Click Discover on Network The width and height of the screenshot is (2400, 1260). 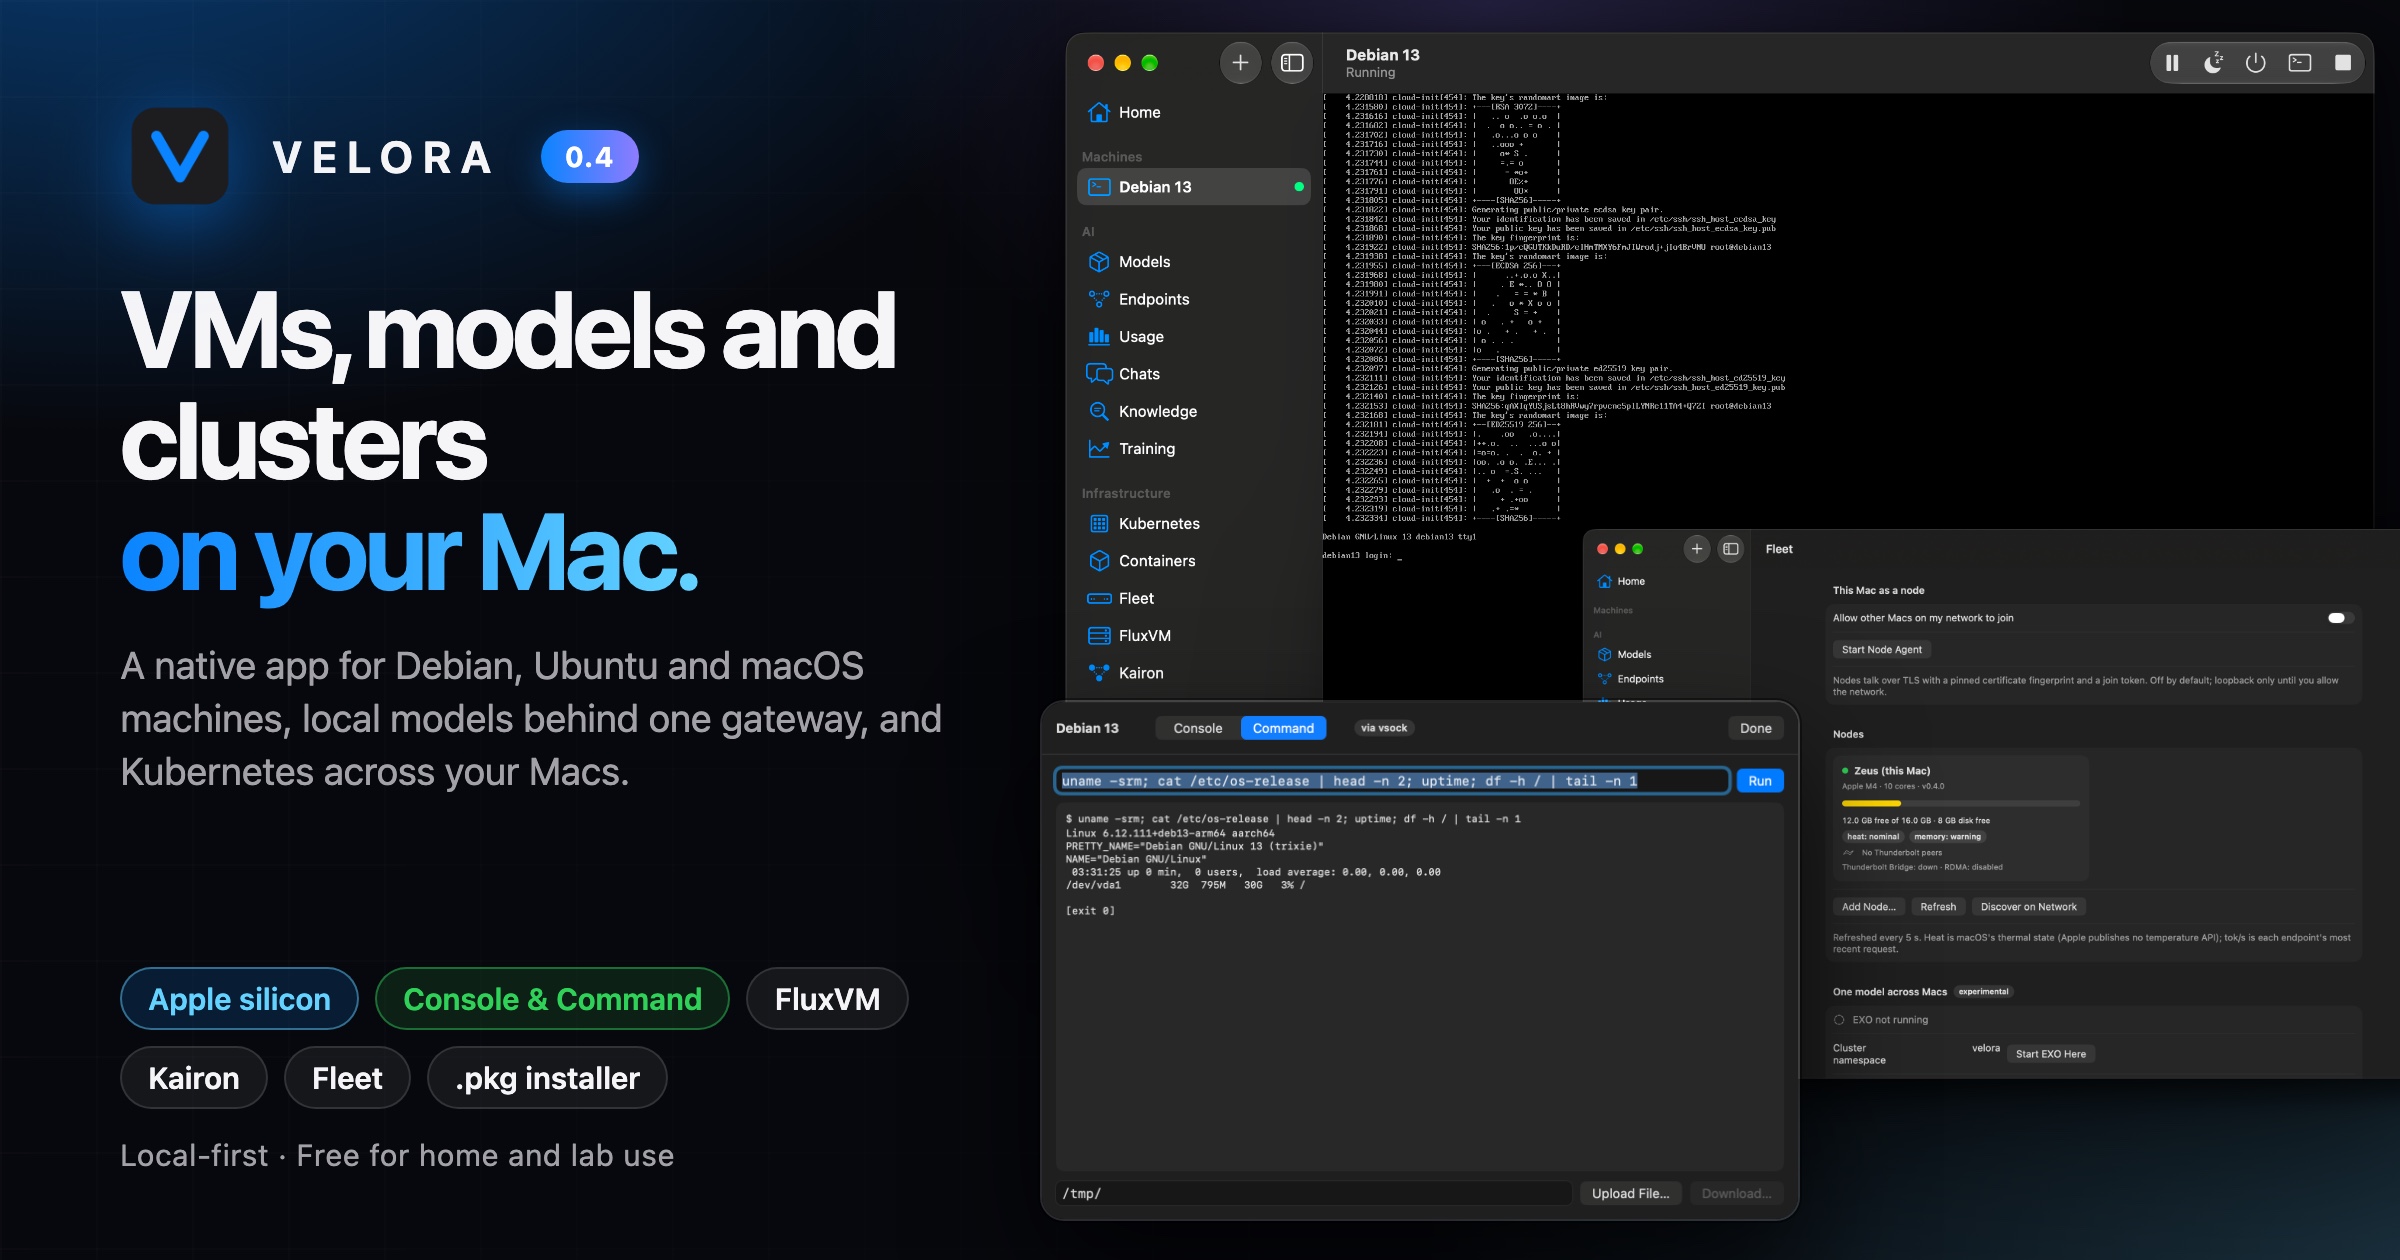2029,907
